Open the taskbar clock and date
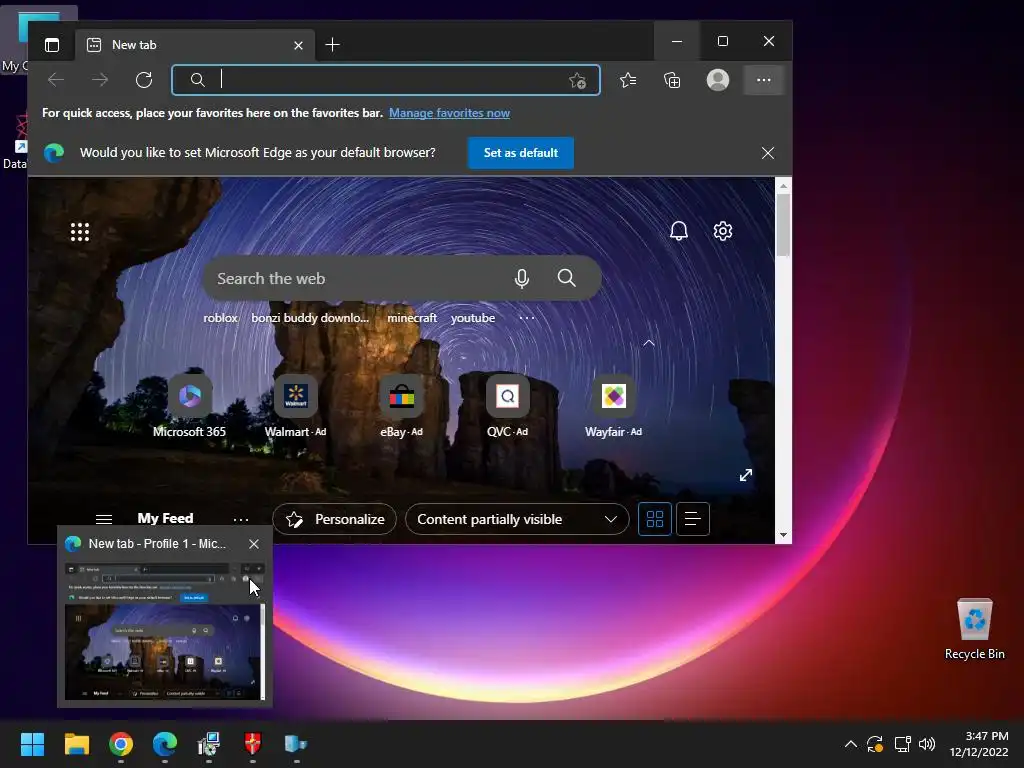The height and width of the screenshot is (768, 1024). point(978,744)
